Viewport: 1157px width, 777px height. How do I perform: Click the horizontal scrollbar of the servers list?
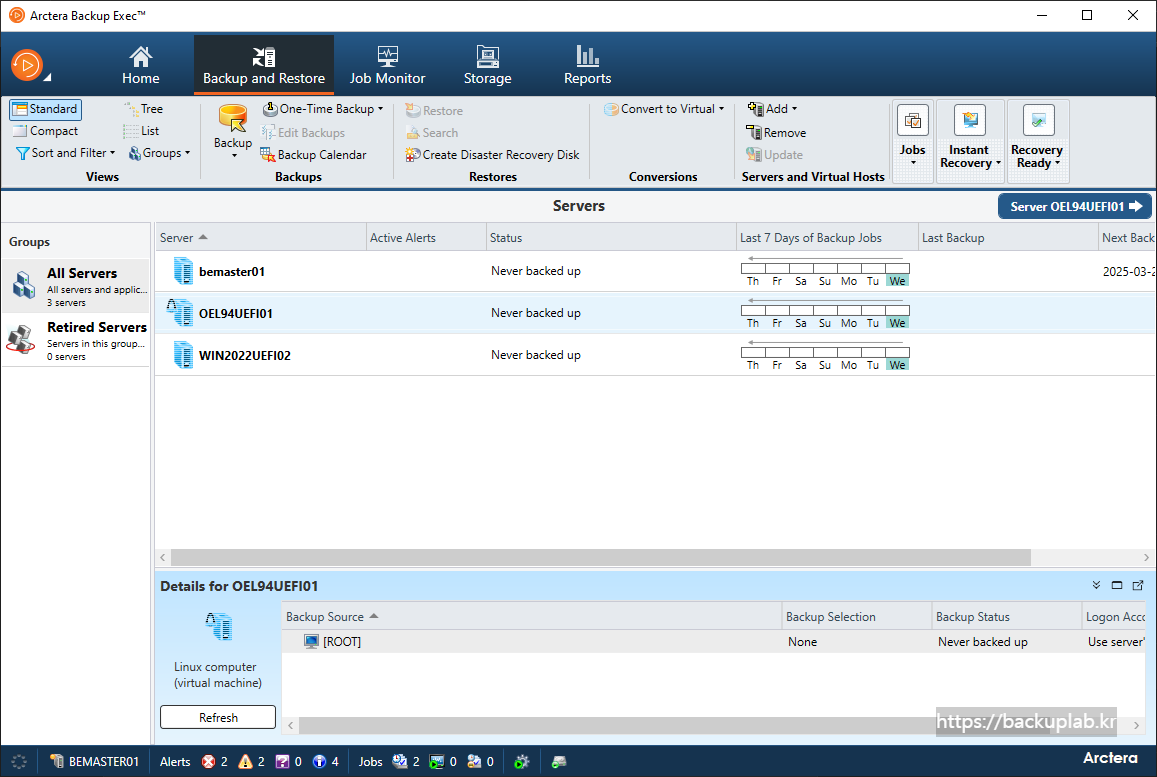tap(600, 557)
